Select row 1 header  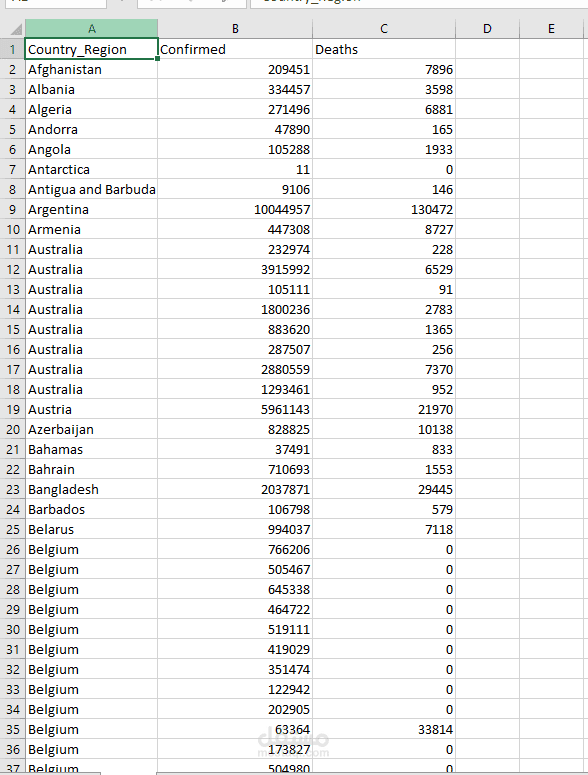click(x=12, y=49)
